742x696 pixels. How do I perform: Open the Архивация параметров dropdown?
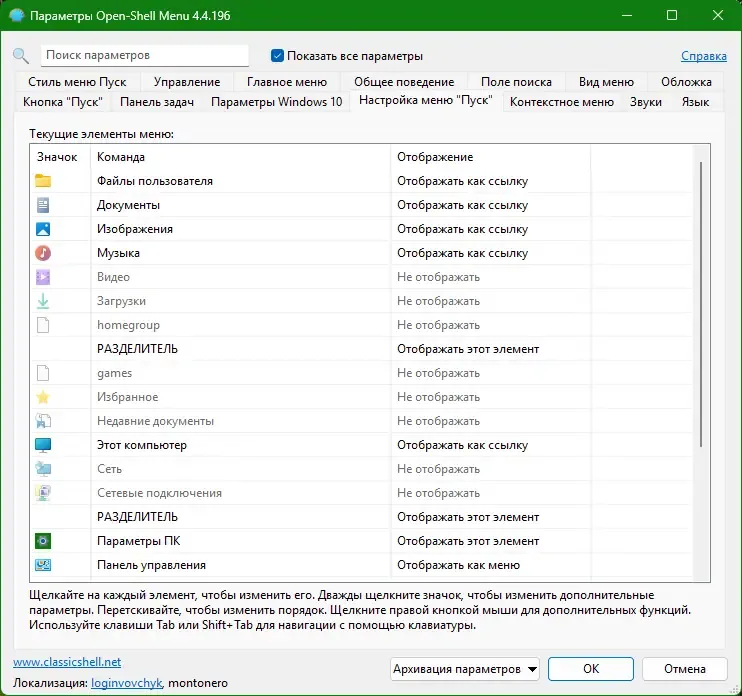[x=465, y=669]
